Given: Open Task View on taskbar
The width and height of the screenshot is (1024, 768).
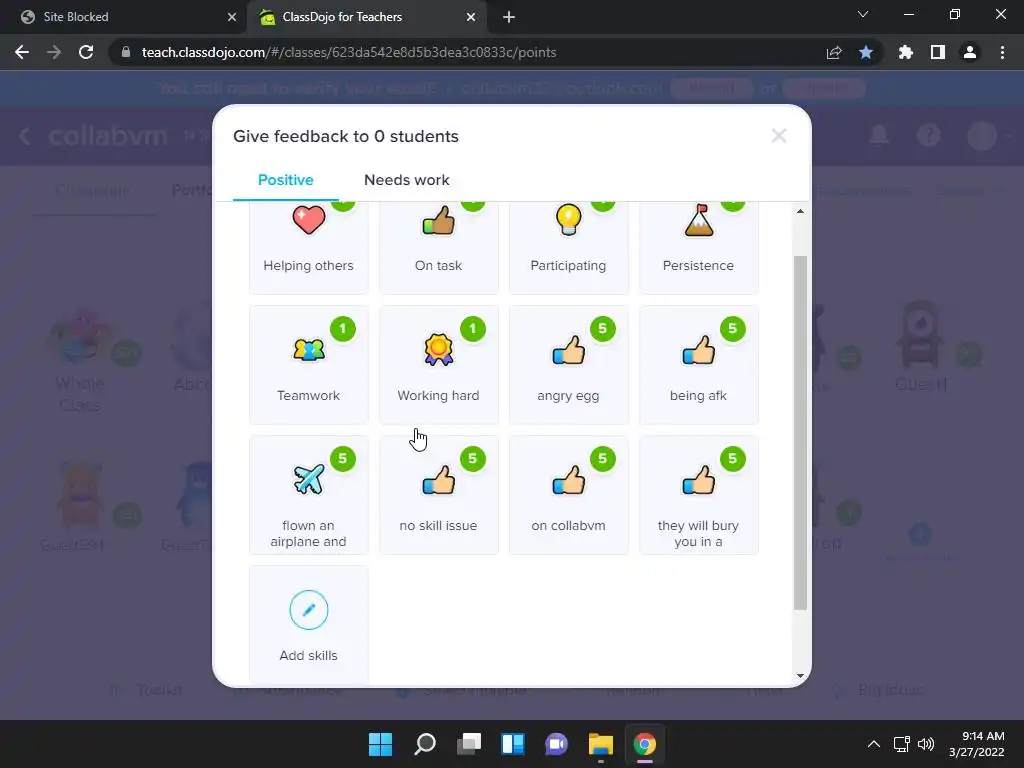Looking at the screenshot, I should click(x=468, y=744).
